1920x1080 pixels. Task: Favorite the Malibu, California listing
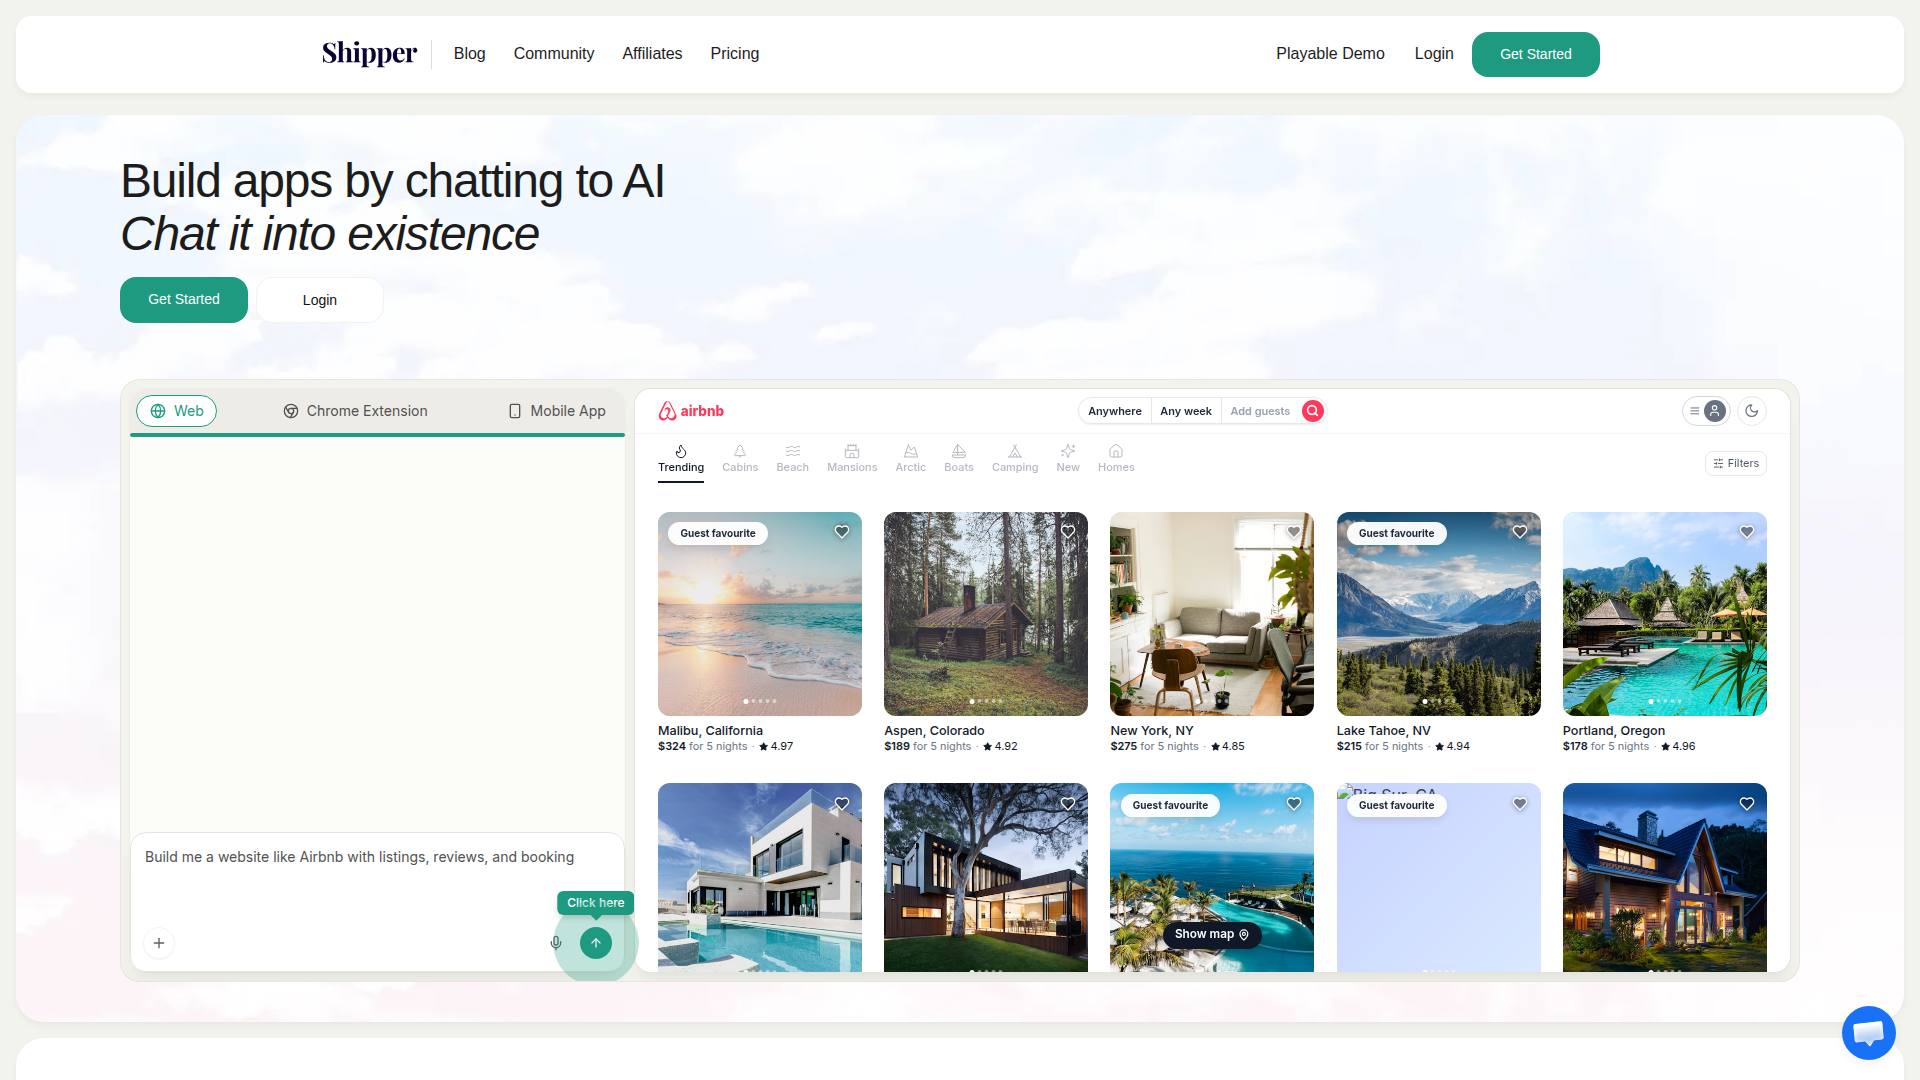[x=841, y=532]
